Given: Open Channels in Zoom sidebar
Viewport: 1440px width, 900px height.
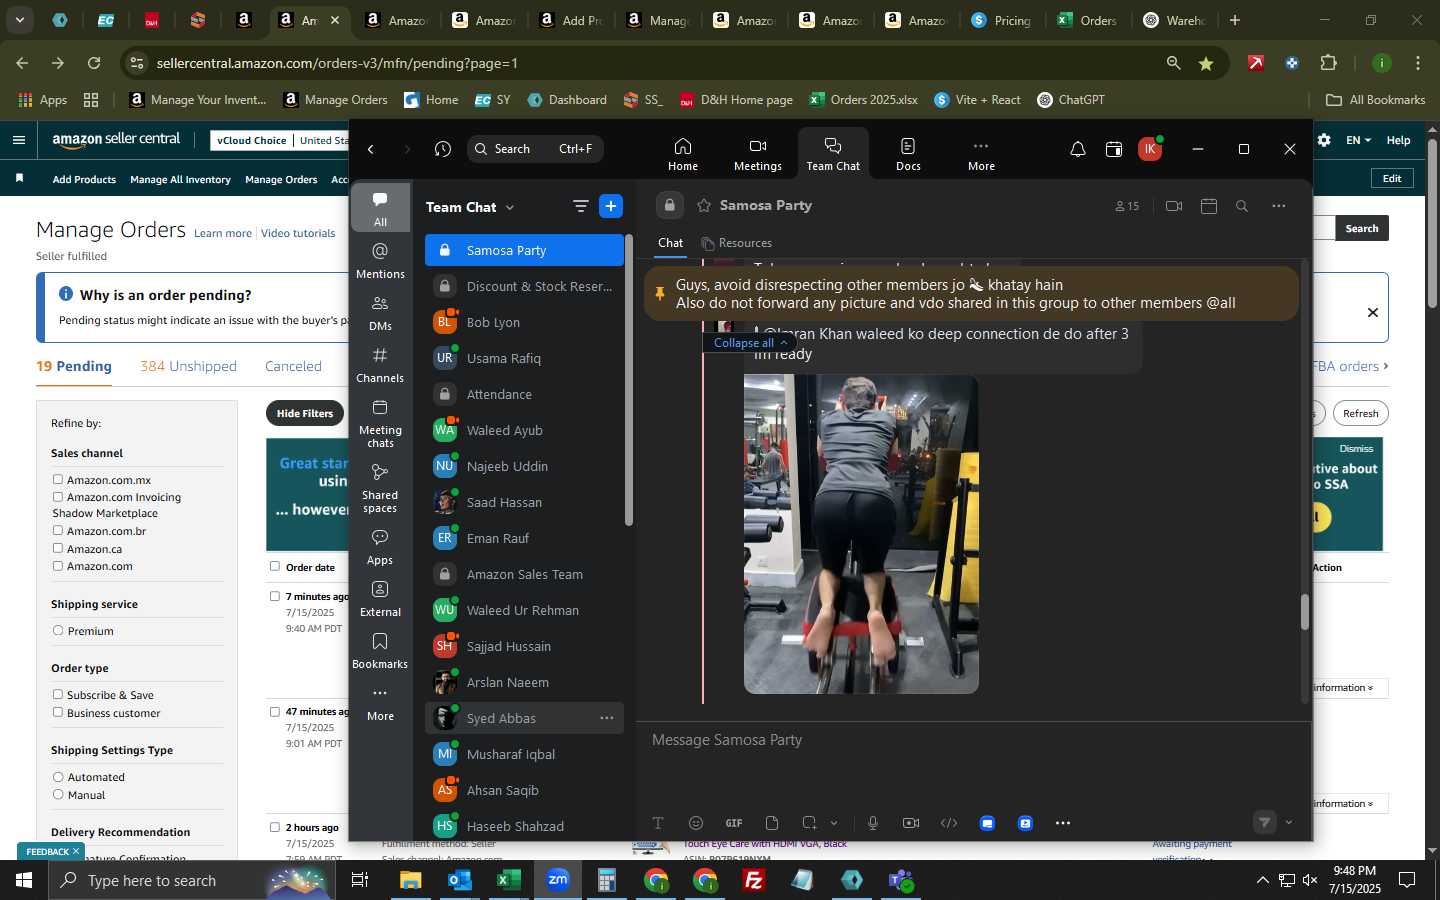Looking at the screenshot, I should point(380,364).
